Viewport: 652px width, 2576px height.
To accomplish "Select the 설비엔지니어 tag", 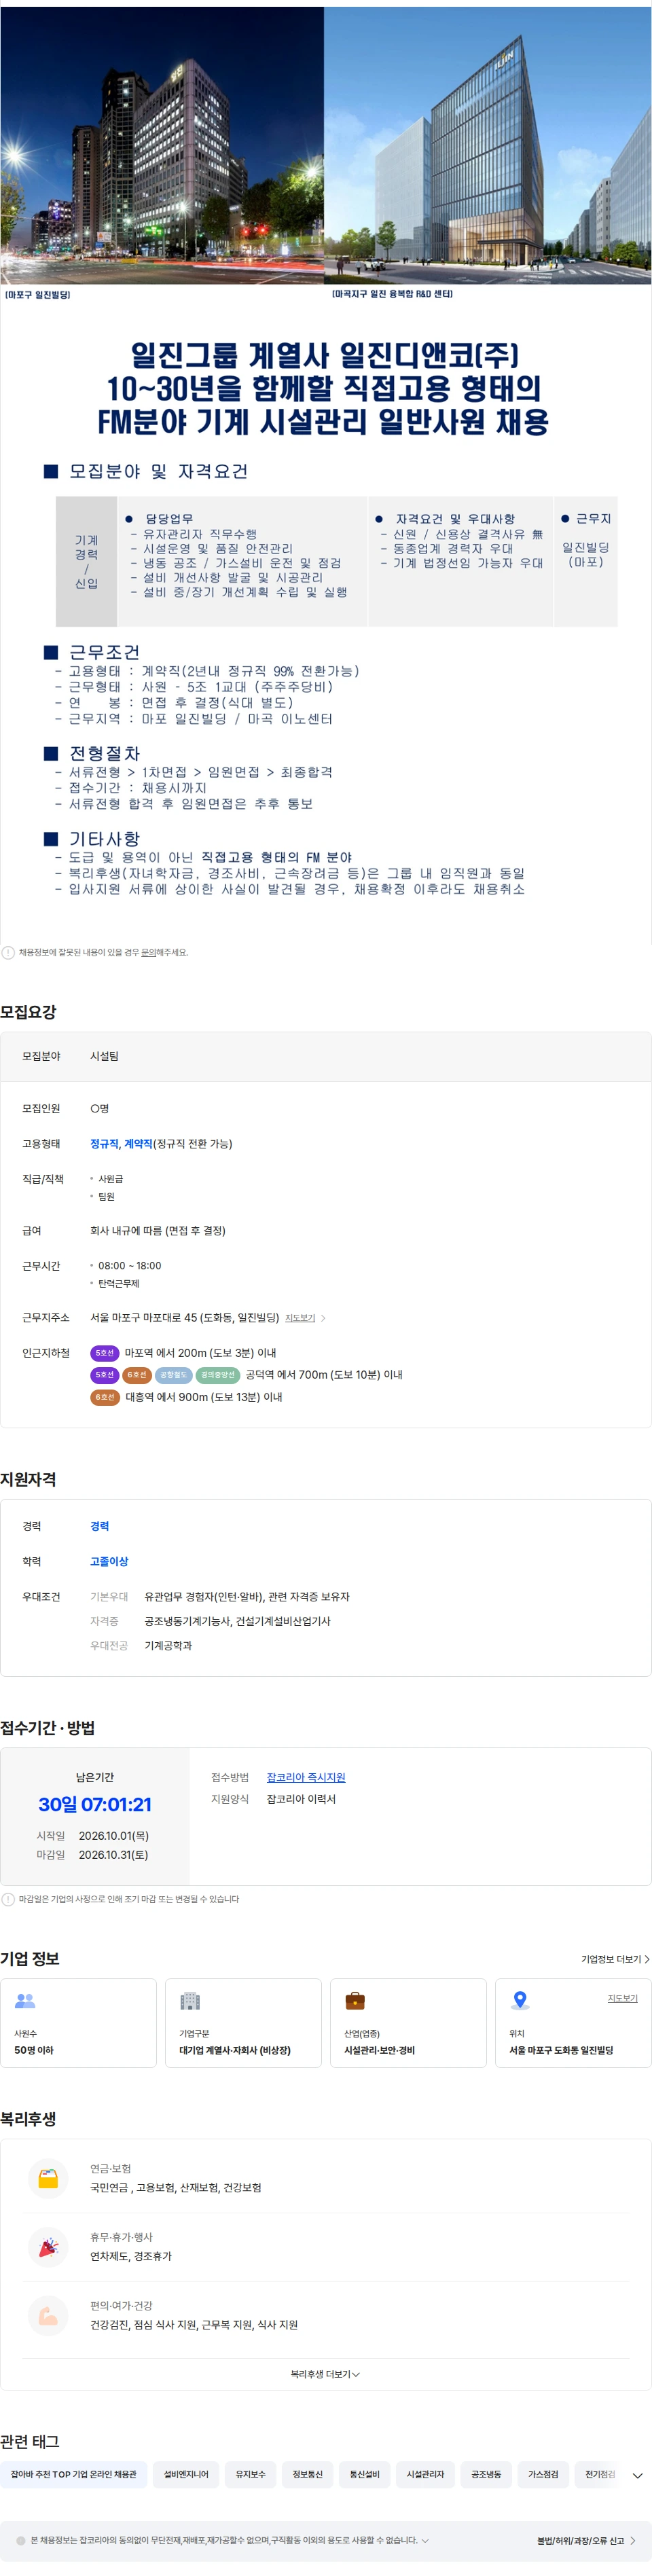I will pyautogui.click(x=186, y=2474).
